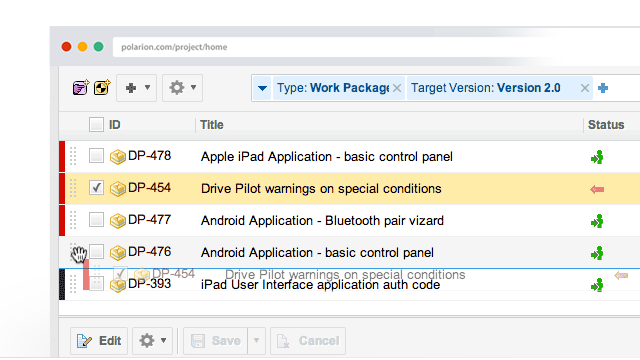Open ID DP-454 in highlighted row

click(x=149, y=188)
